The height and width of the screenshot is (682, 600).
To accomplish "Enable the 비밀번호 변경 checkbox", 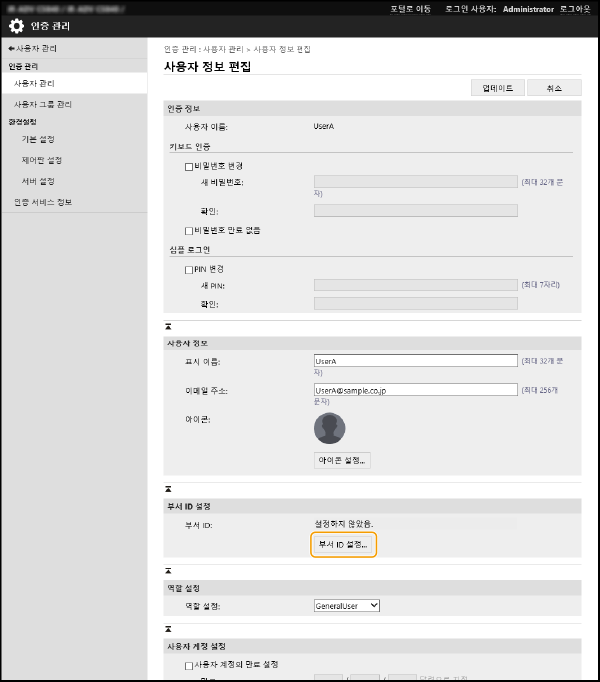I will [188, 166].
